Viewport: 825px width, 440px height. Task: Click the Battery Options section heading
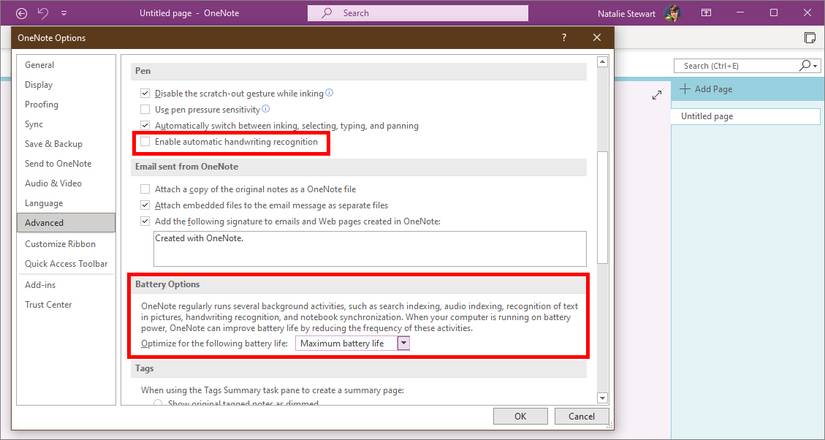pyautogui.click(x=167, y=284)
